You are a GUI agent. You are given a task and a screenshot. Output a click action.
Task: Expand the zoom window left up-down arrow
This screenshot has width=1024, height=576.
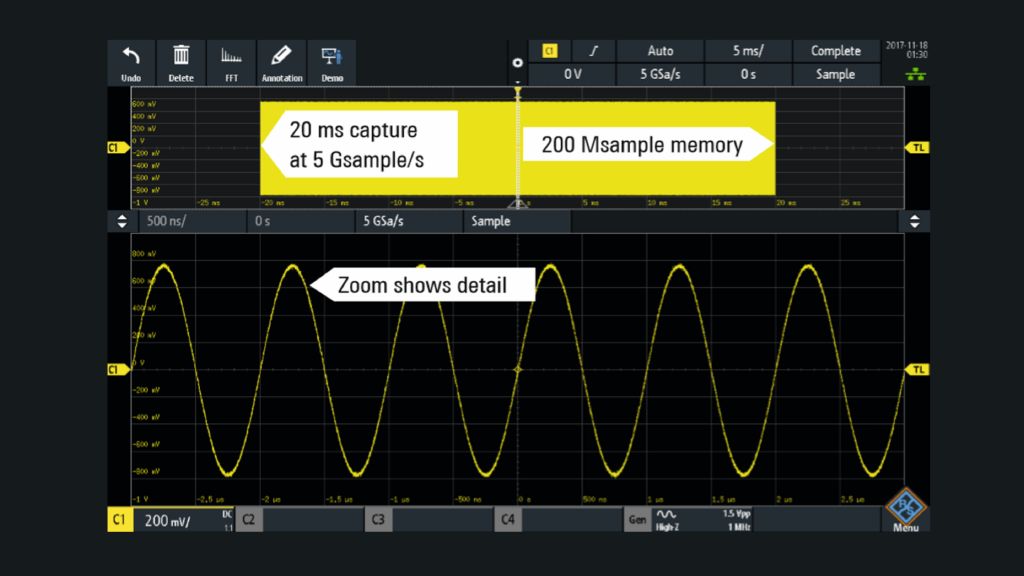(x=122, y=221)
